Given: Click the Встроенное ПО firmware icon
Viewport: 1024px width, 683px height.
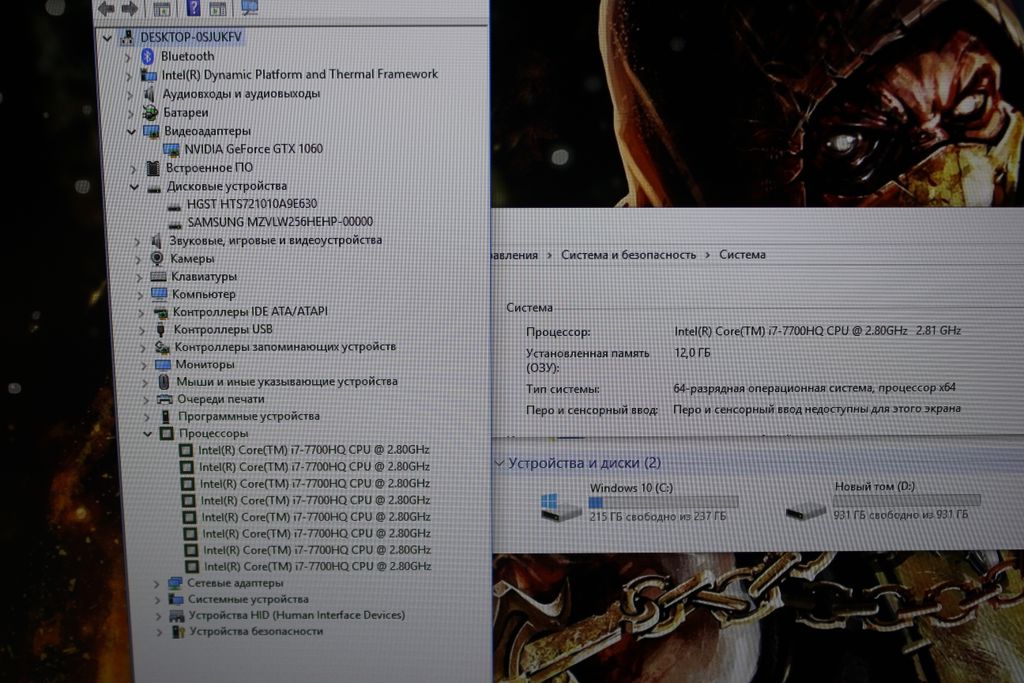Looking at the screenshot, I should click(153, 168).
